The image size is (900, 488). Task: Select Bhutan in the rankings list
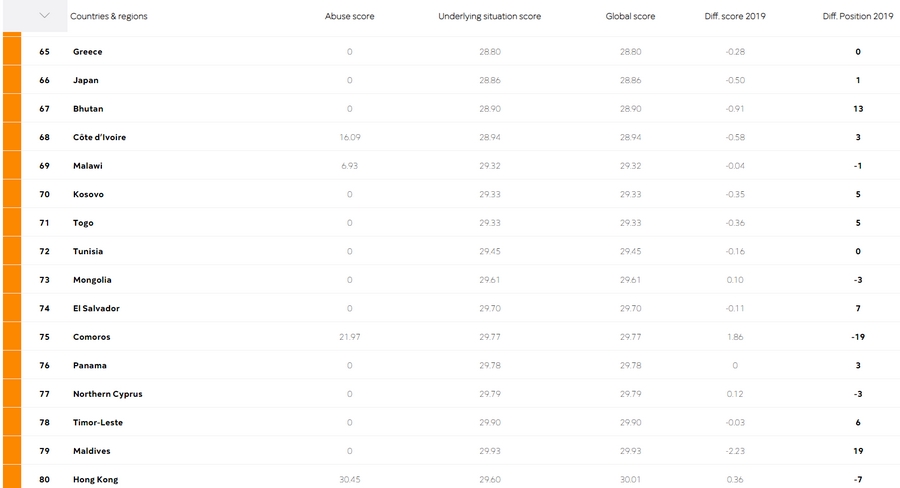[x=88, y=109]
